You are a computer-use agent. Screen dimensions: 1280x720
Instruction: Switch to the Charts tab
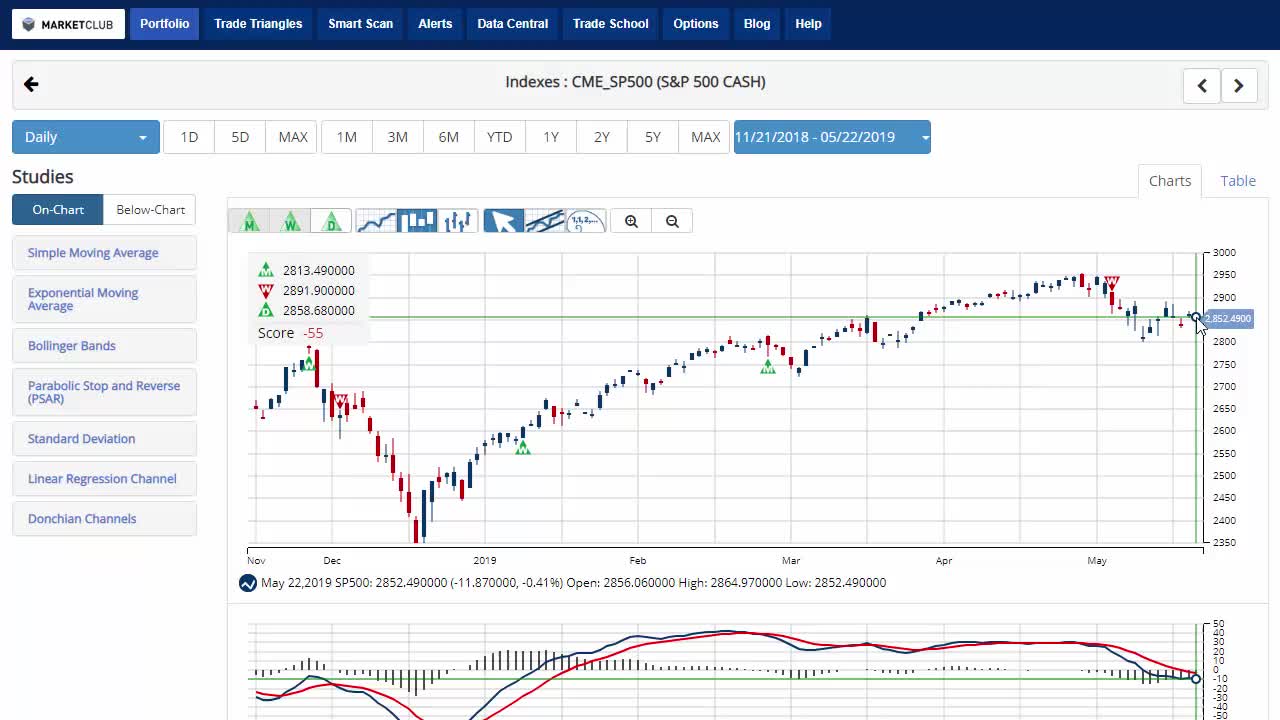(x=1170, y=181)
